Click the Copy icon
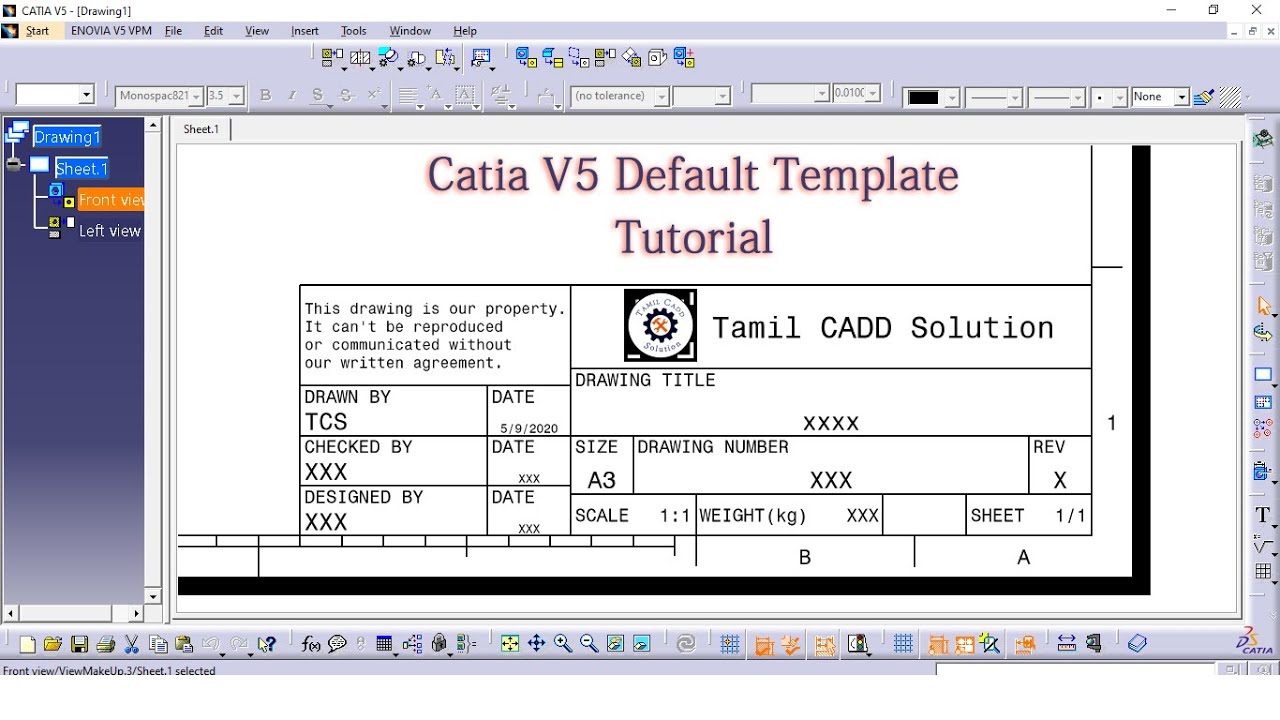Screen dimensions: 1280x720 point(158,644)
